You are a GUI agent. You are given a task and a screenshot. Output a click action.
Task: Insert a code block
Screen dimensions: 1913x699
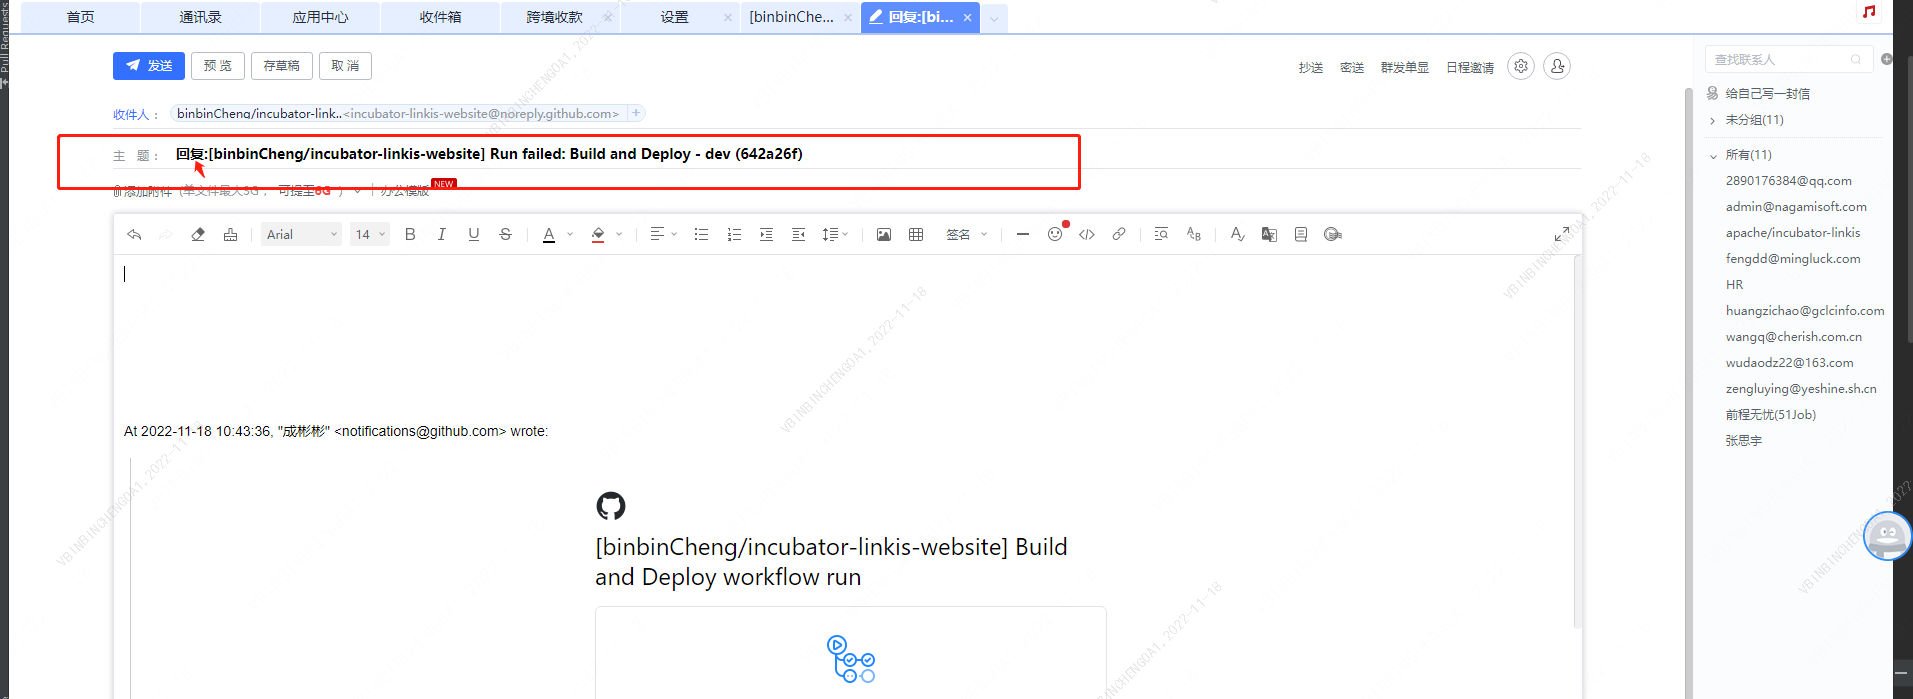1087,234
